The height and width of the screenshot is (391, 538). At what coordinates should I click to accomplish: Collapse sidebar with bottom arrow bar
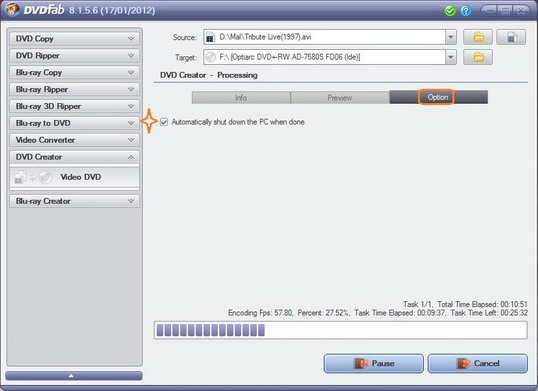pos(74,376)
